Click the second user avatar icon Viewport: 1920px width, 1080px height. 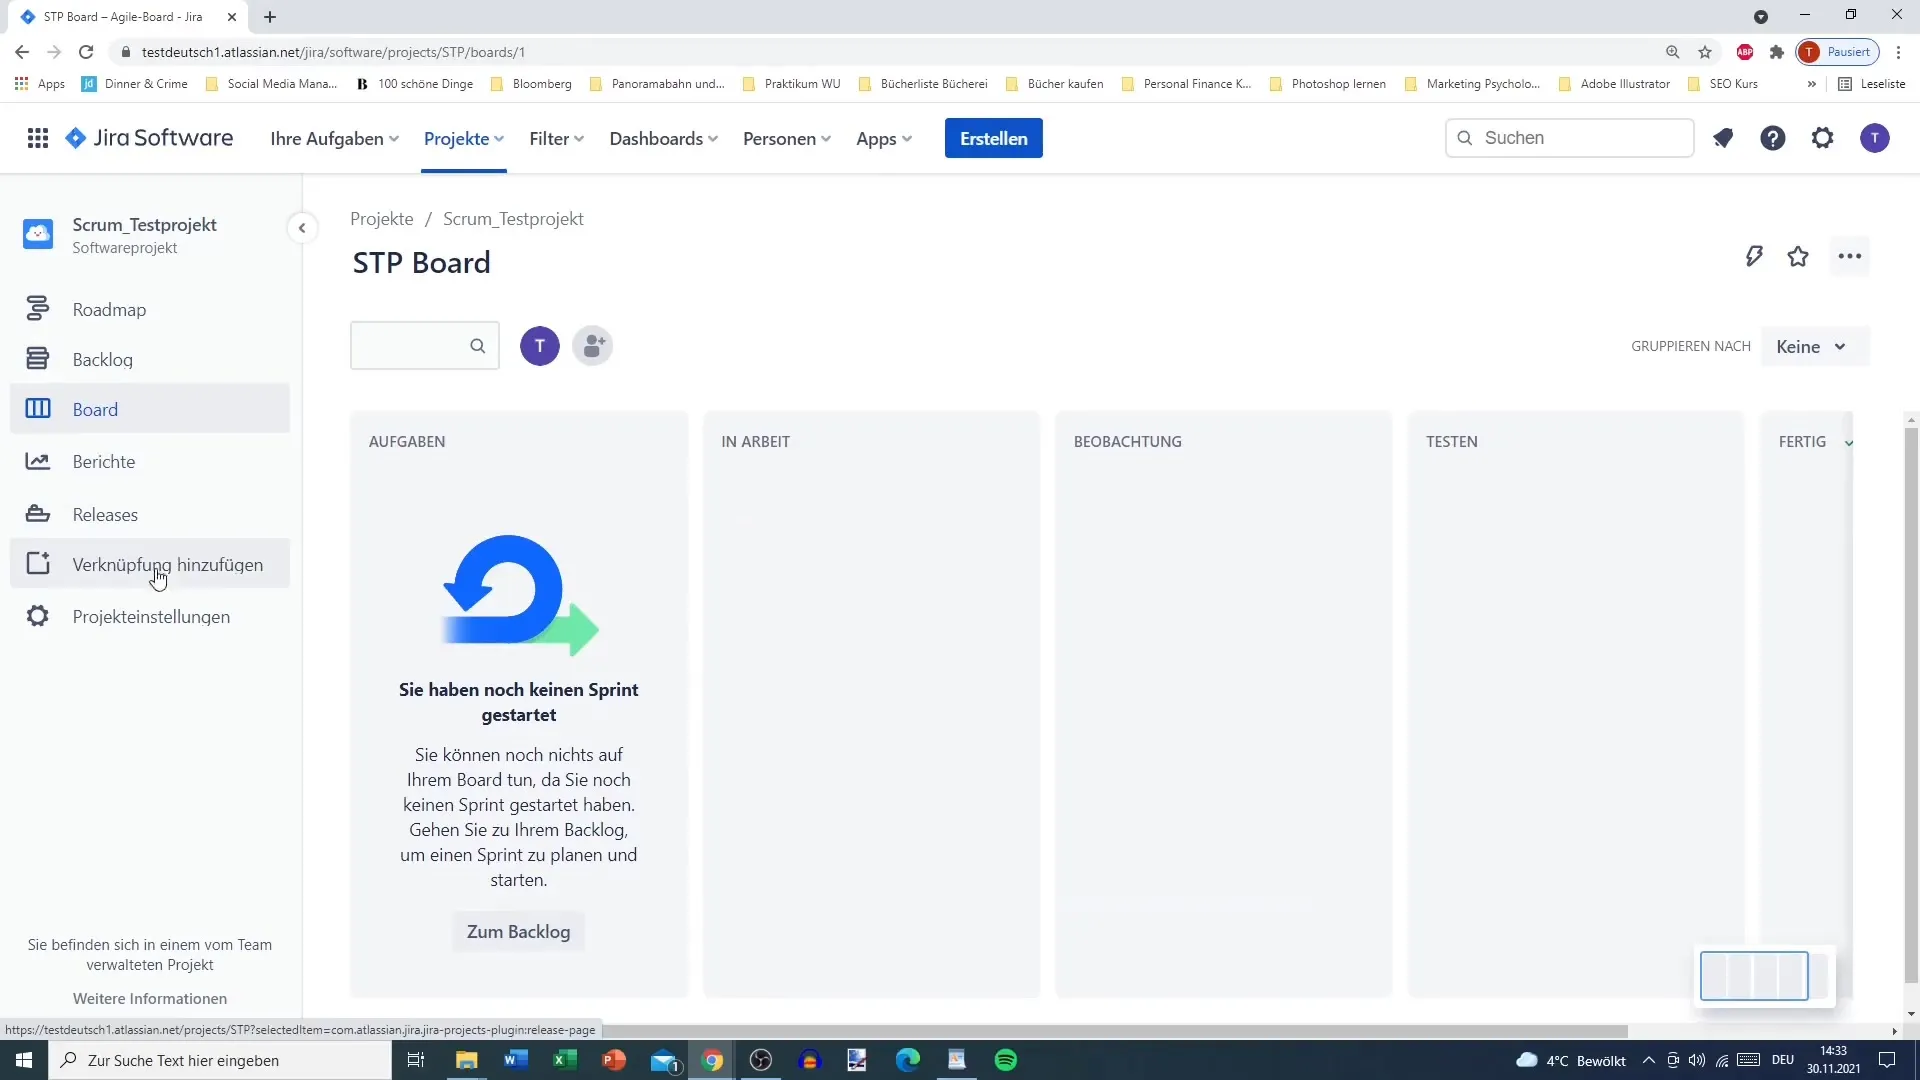coord(593,345)
